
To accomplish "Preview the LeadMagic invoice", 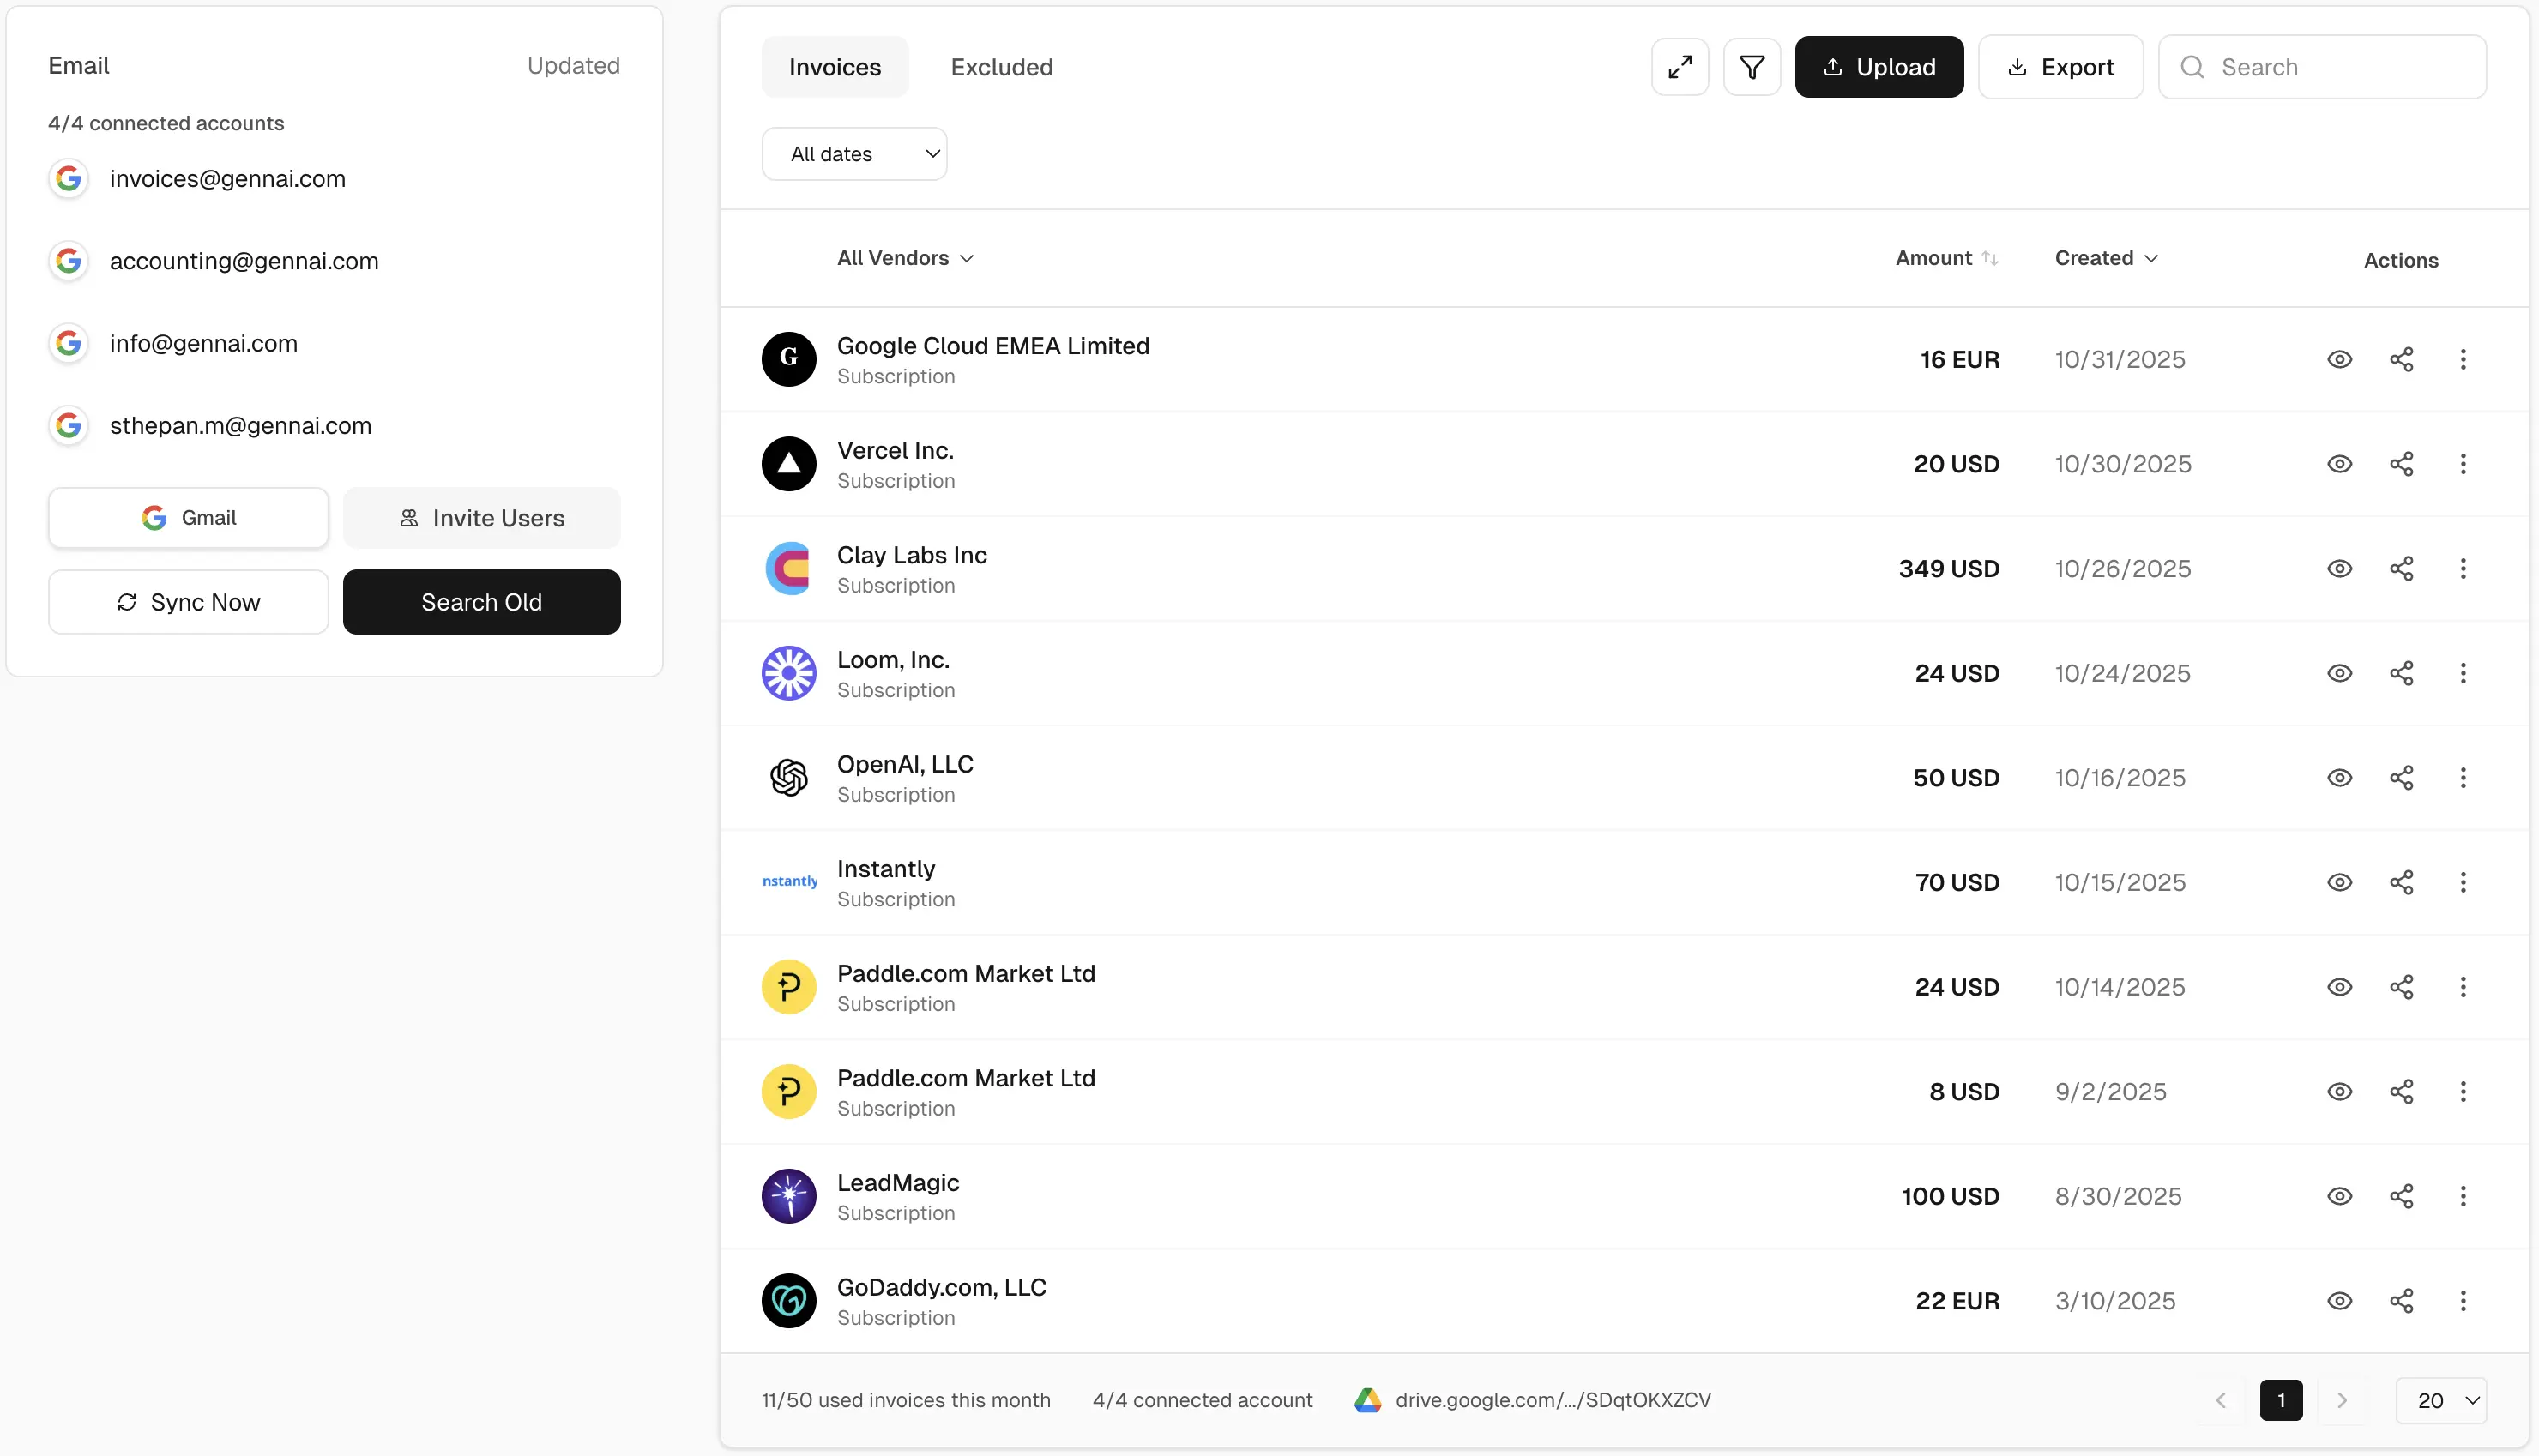I will (x=2339, y=1196).
